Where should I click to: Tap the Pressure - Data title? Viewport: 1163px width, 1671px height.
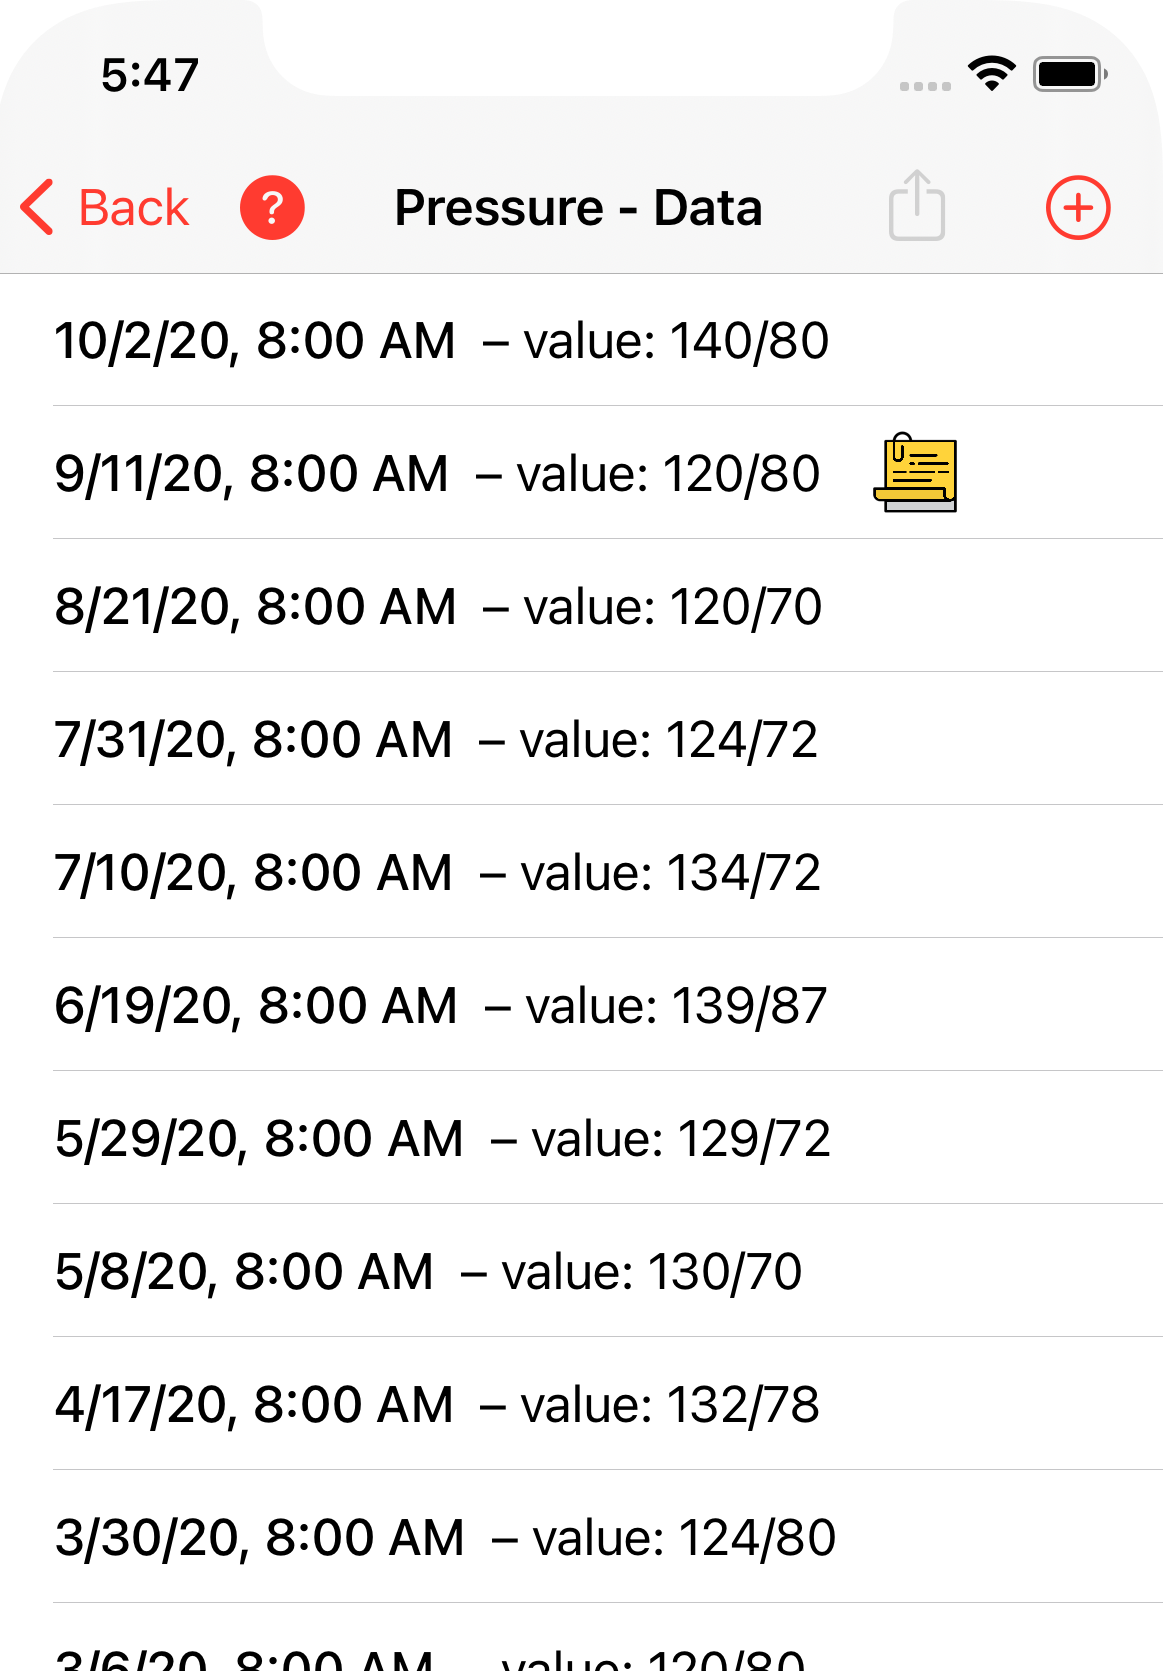(x=578, y=208)
